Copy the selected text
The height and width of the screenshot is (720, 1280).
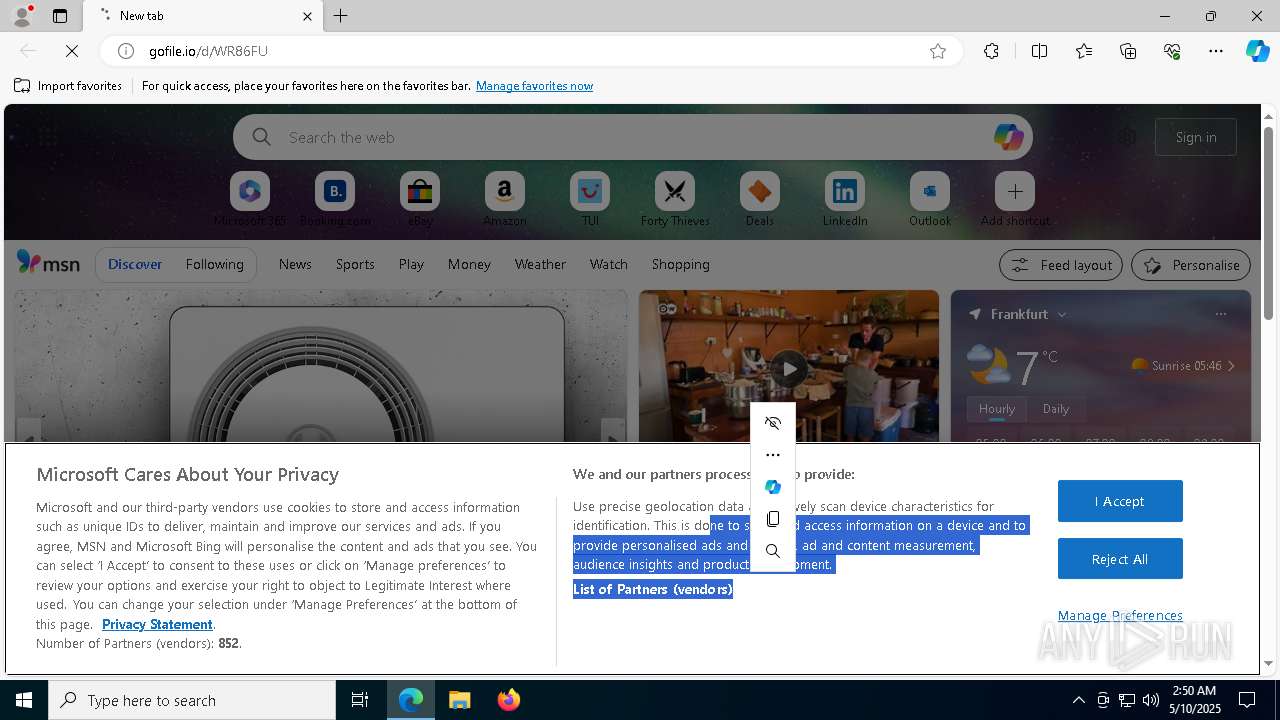point(773,519)
